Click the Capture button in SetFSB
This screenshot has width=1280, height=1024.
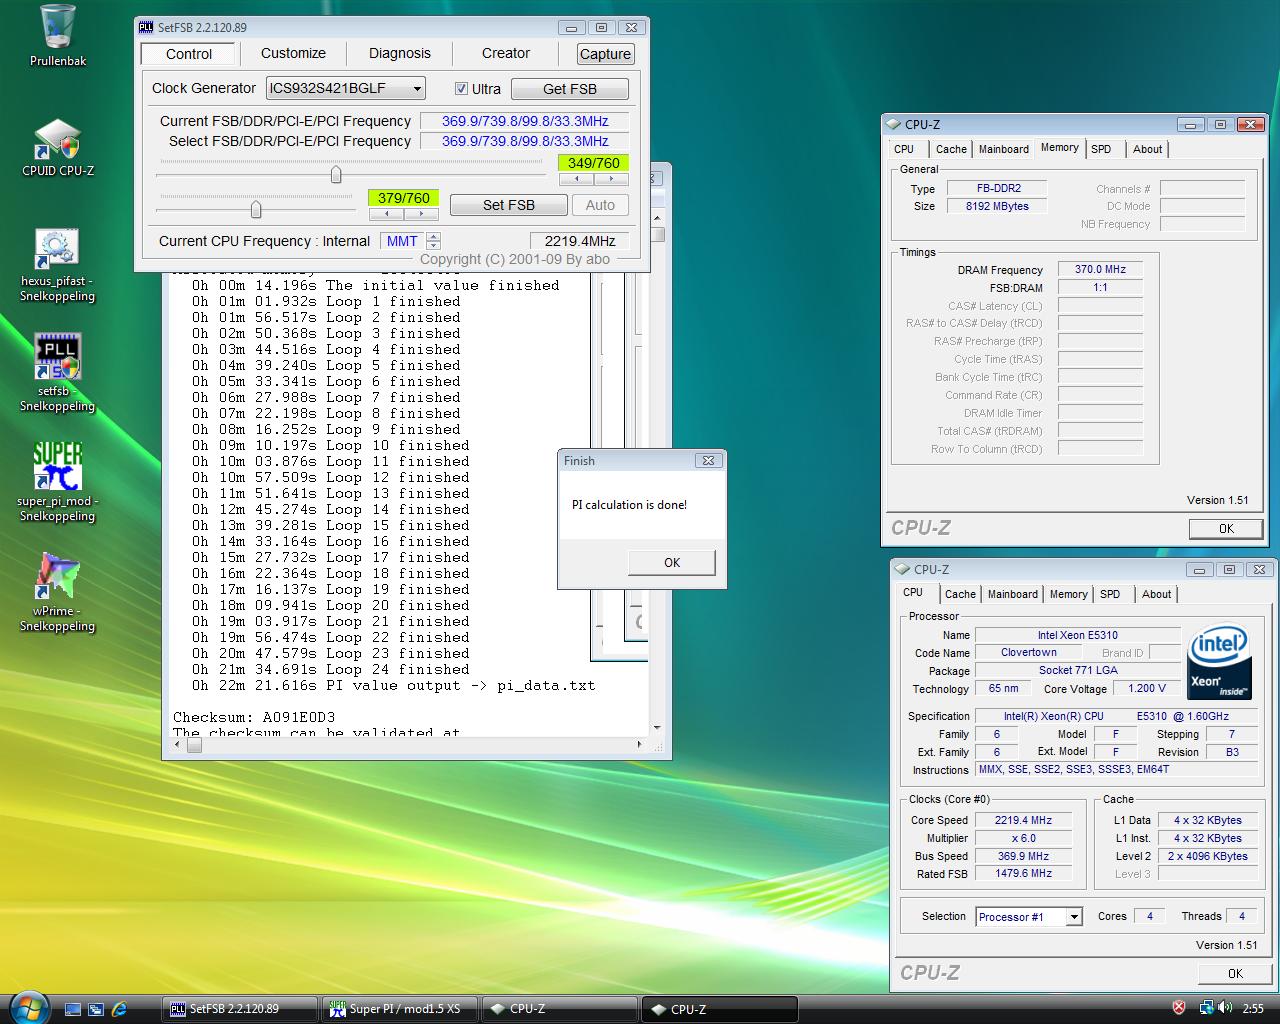tap(605, 54)
